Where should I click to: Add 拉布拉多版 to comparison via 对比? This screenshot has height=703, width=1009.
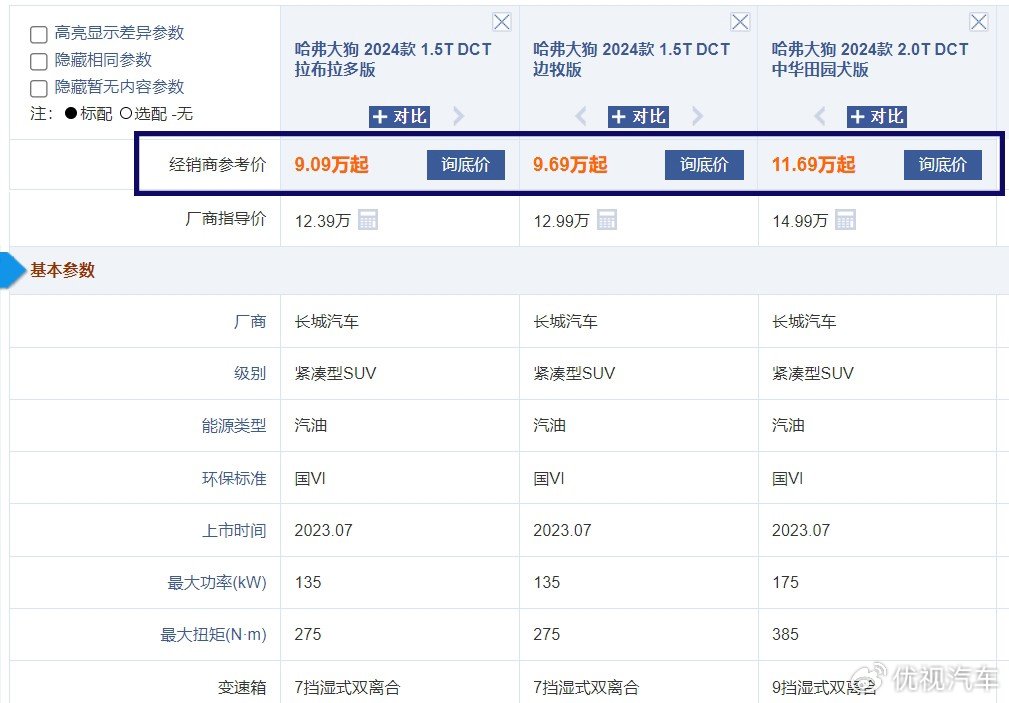(x=399, y=117)
